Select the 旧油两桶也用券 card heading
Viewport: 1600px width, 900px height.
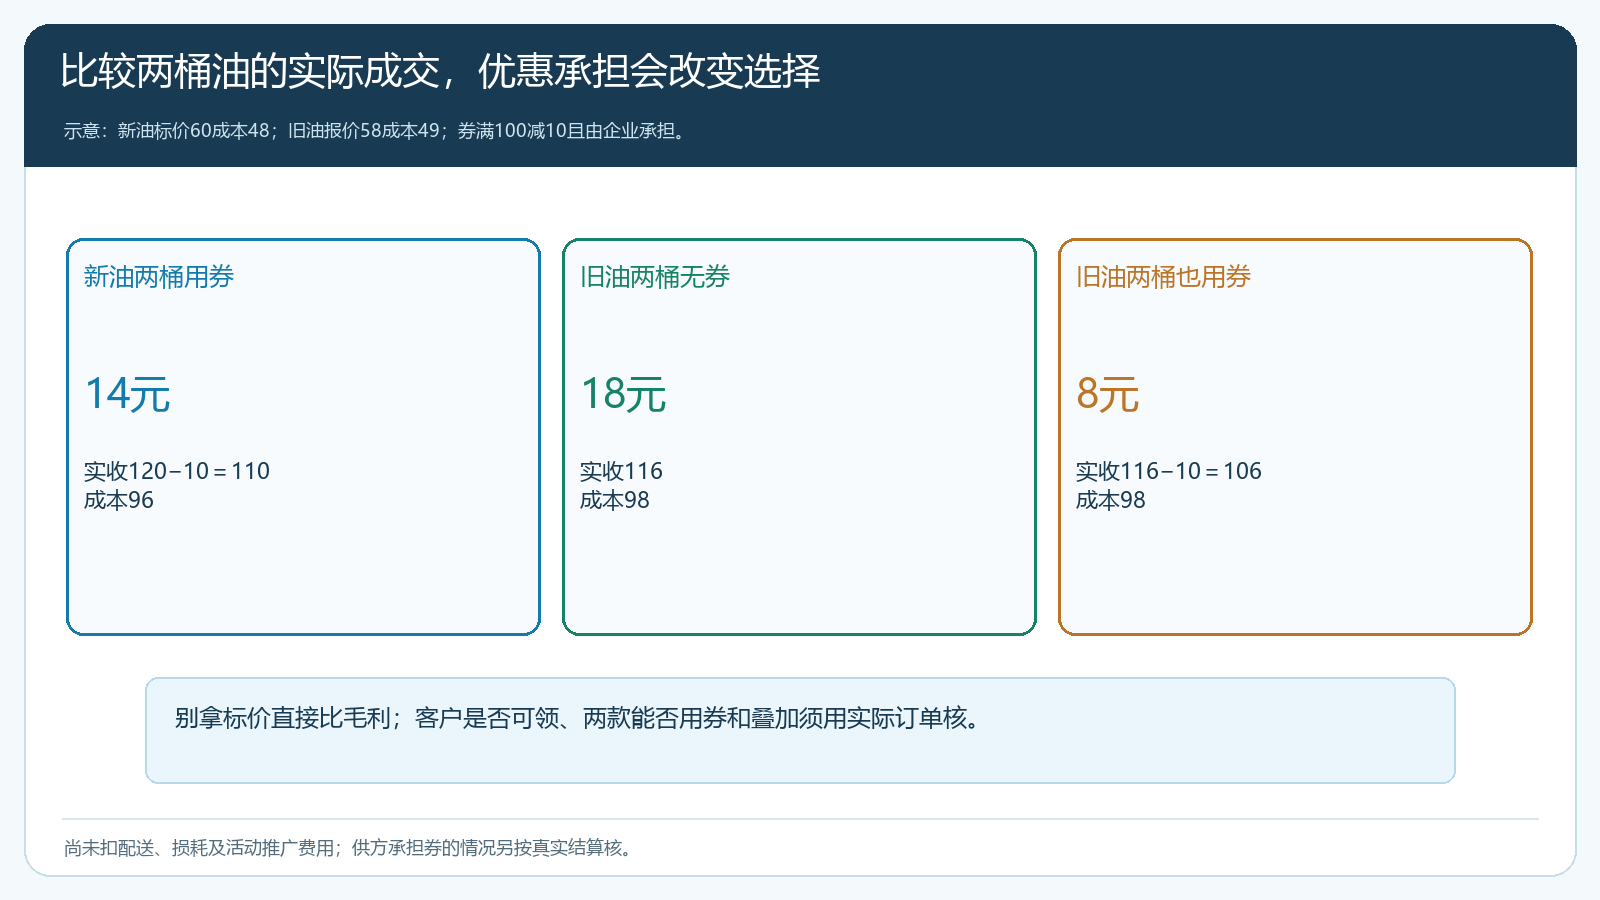(1163, 277)
